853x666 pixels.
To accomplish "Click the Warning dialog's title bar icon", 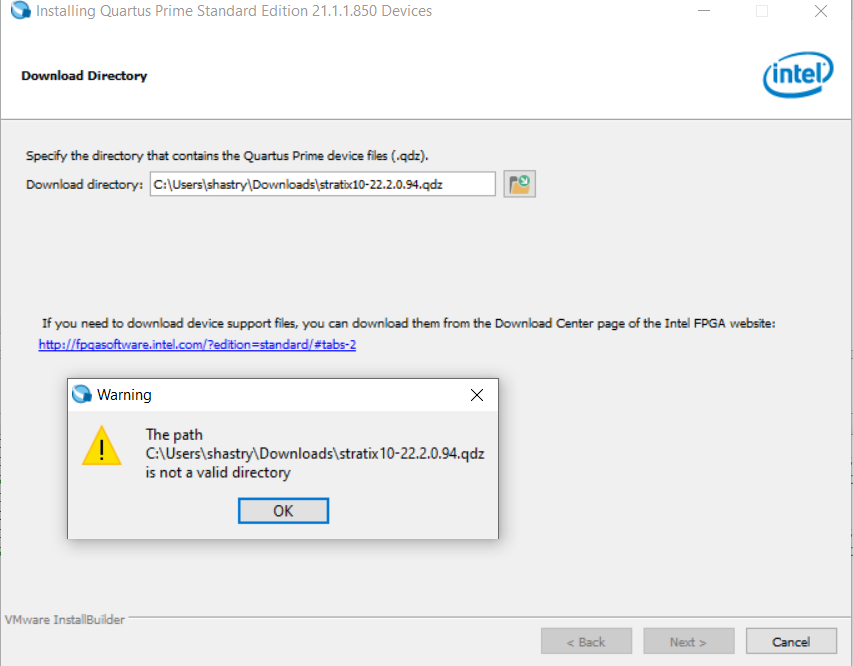I will tap(82, 394).
